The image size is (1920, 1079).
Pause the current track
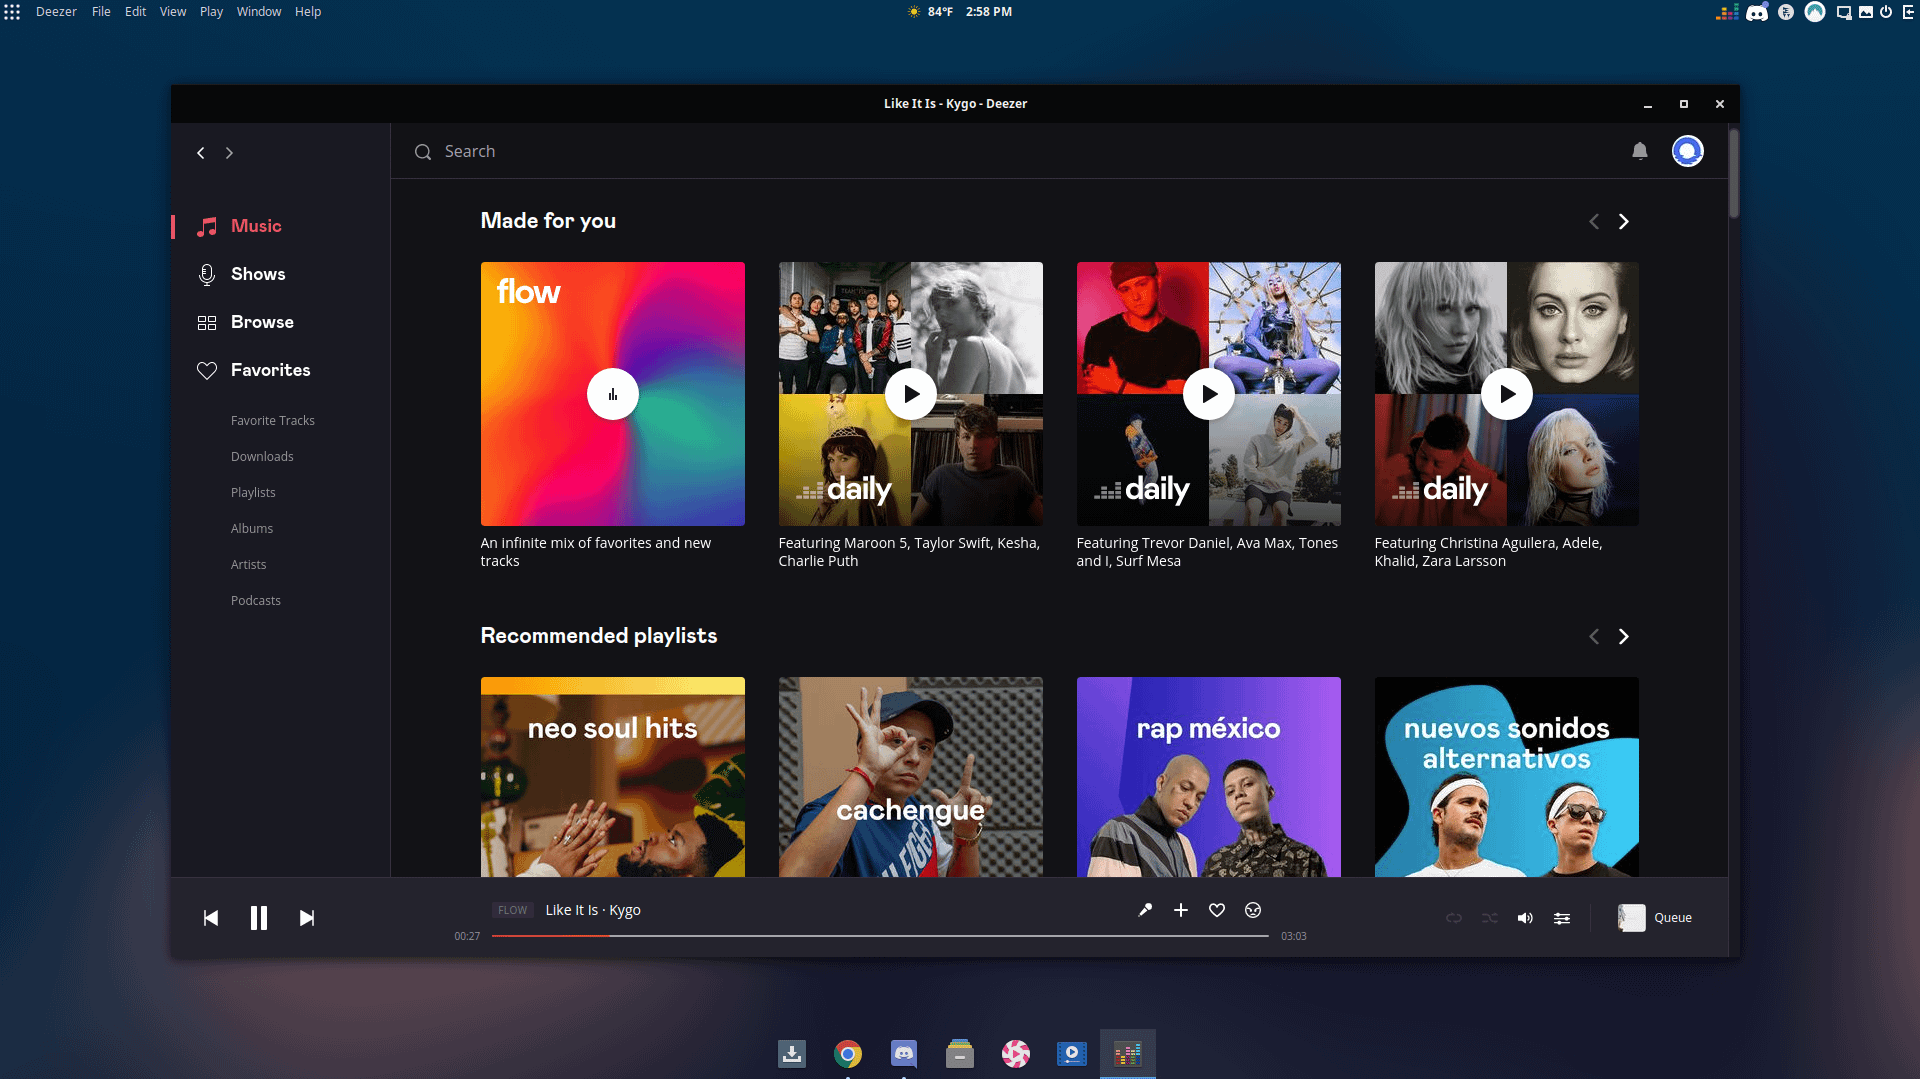[259, 918]
